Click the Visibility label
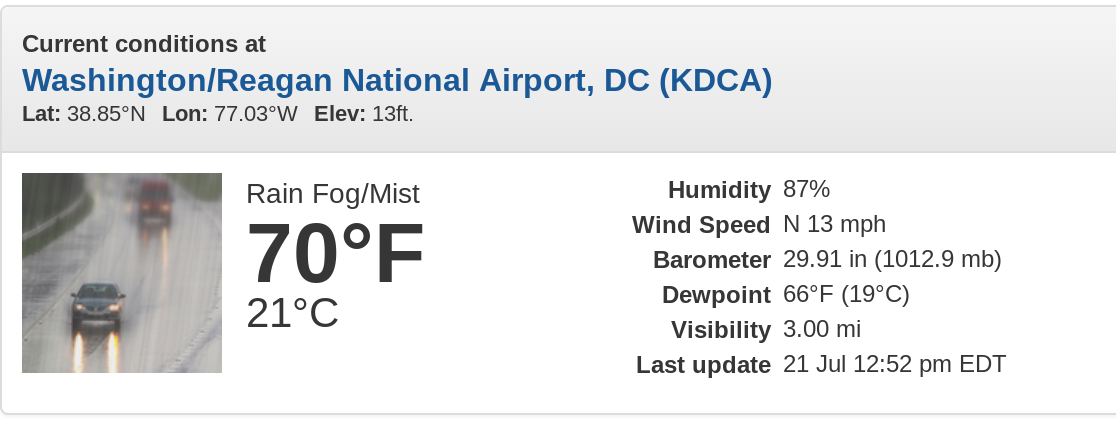Viewport: 1116px width, 424px height. pyautogui.click(x=721, y=329)
